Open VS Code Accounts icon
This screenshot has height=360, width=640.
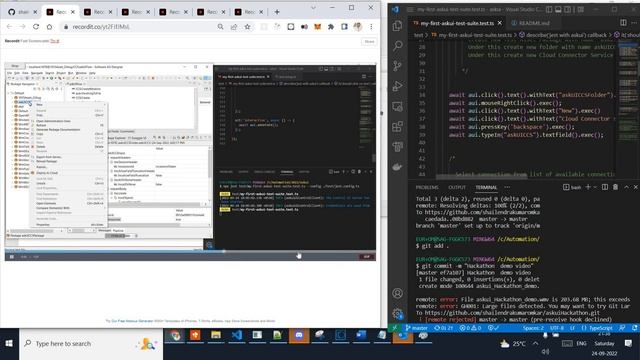coord(397,293)
